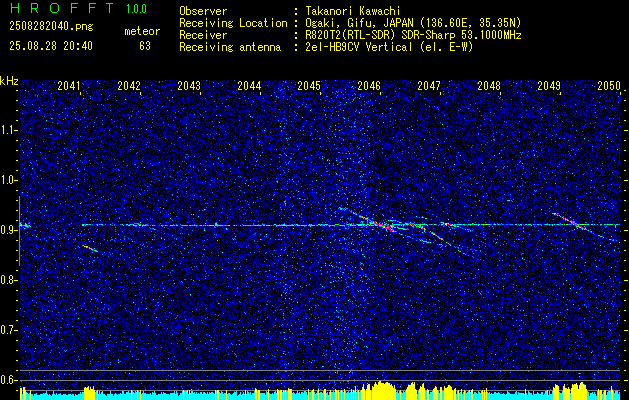
Task: Click the Receiver label line
Action: 203,35
